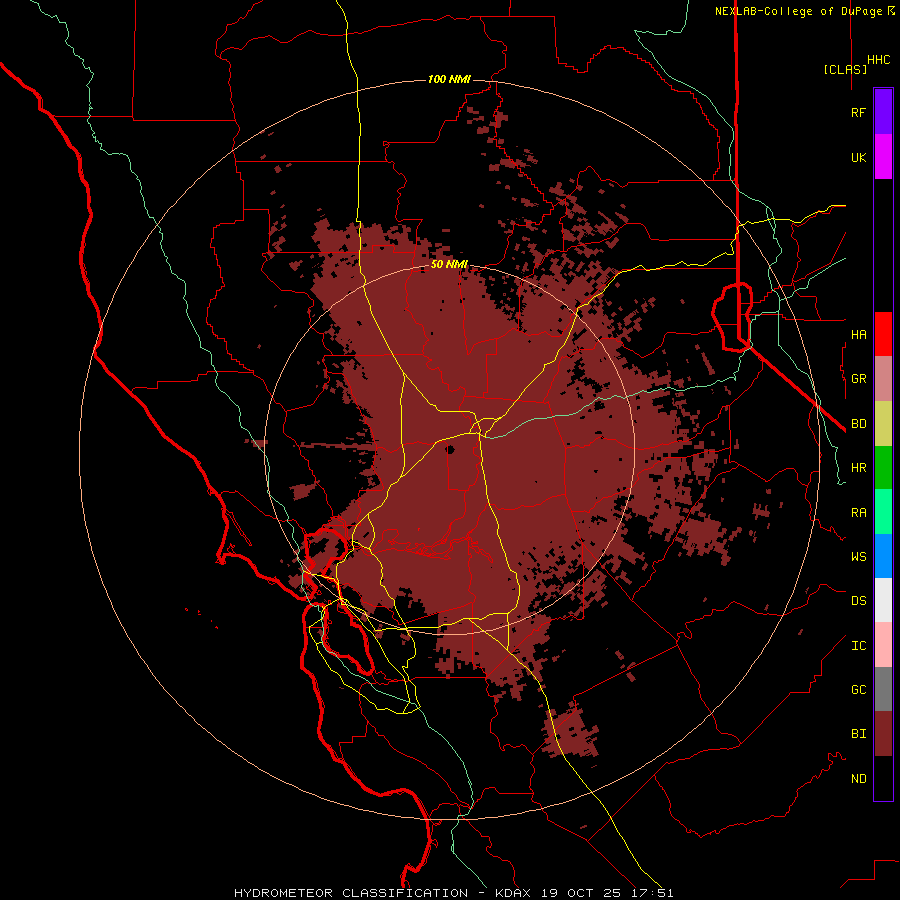Click the BI legend label
The image size is (900, 900).
point(858,734)
